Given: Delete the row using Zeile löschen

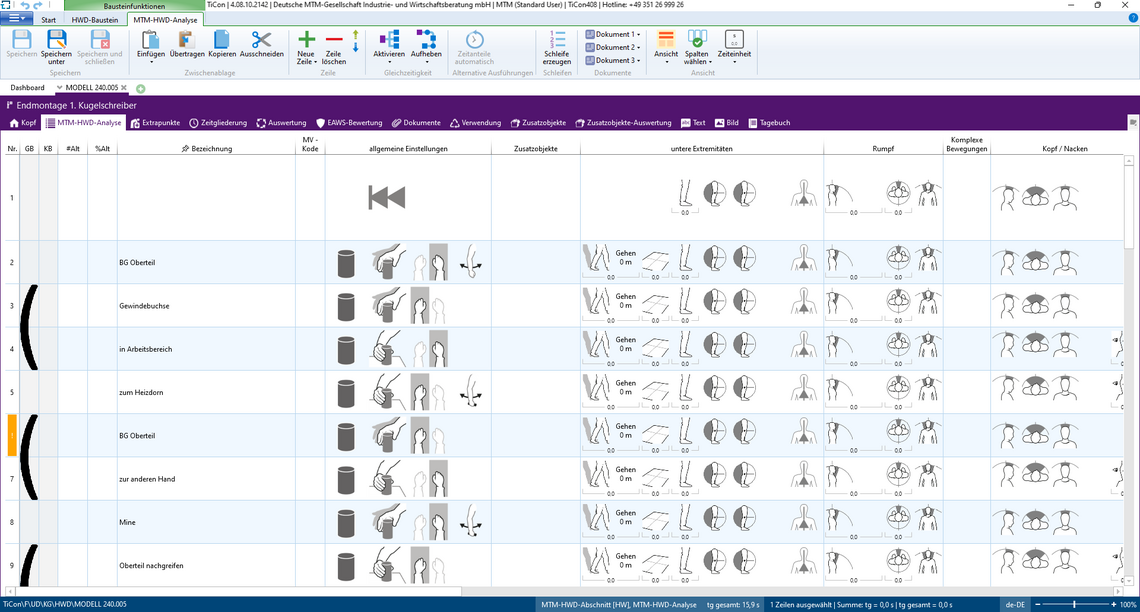Looking at the screenshot, I should [x=334, y=40].
